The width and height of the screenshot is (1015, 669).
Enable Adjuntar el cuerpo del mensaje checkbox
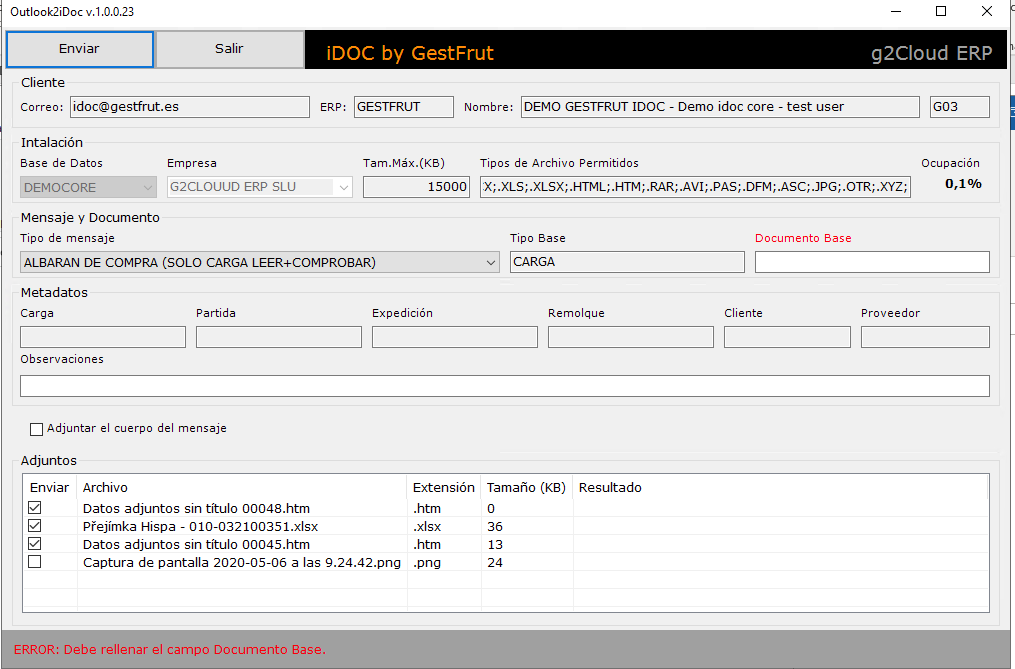[37, 429]
